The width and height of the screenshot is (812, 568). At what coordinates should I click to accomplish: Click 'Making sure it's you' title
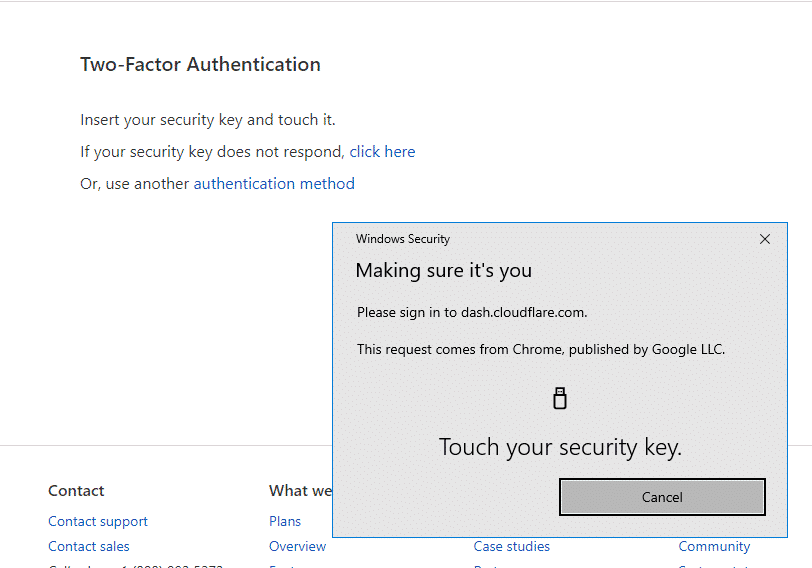pyautogui.click(x=444, y=271)
